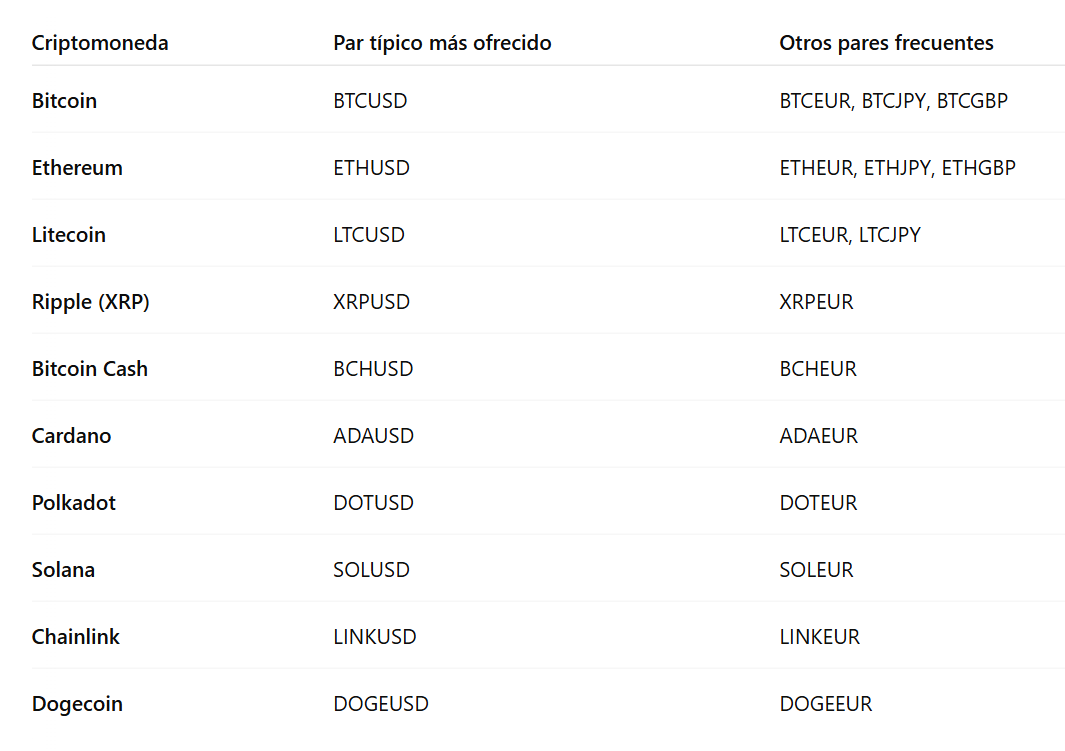Select the XRPEUR pair text

tap(816, 302)
